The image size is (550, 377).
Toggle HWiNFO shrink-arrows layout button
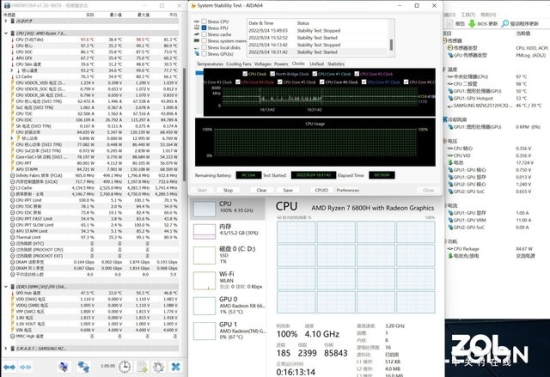(26, 367)
